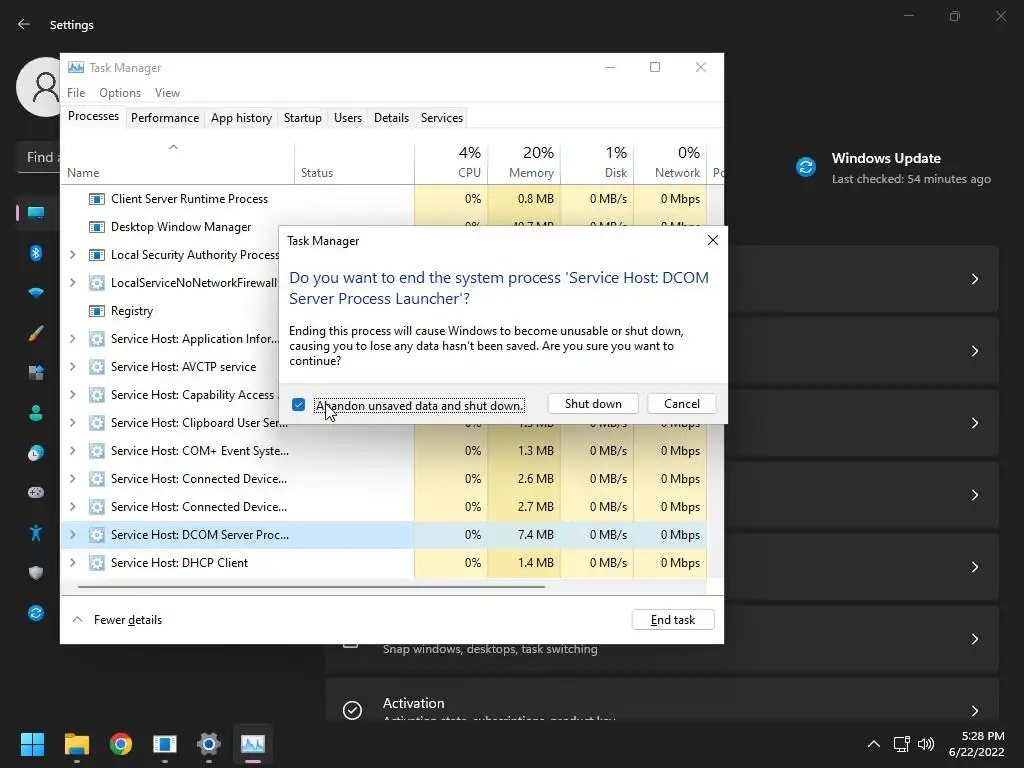Click Task Manager icon in taskbar

pos(253,744)
